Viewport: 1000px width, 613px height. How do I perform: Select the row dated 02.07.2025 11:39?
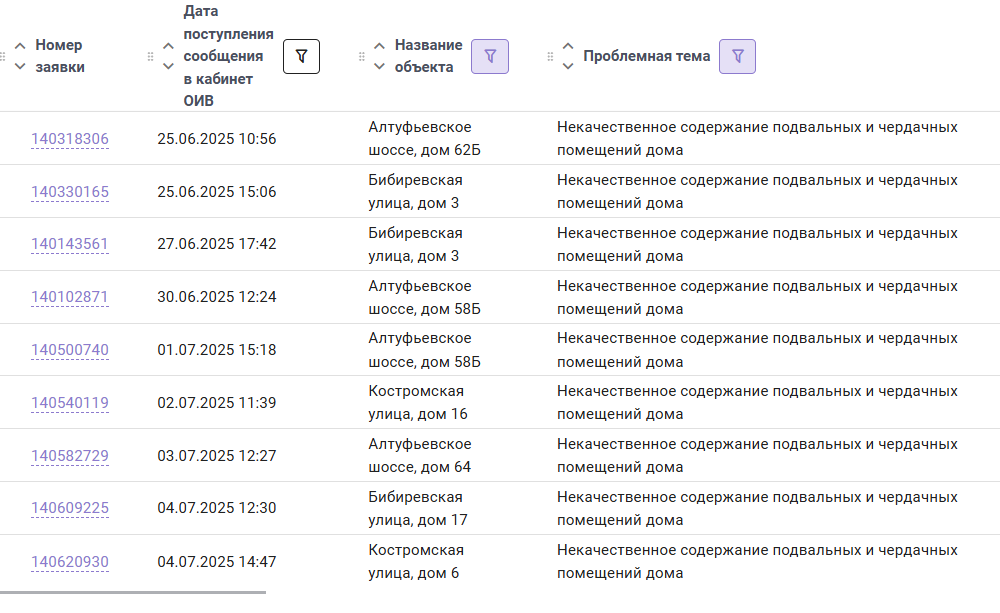coord(500,403)
